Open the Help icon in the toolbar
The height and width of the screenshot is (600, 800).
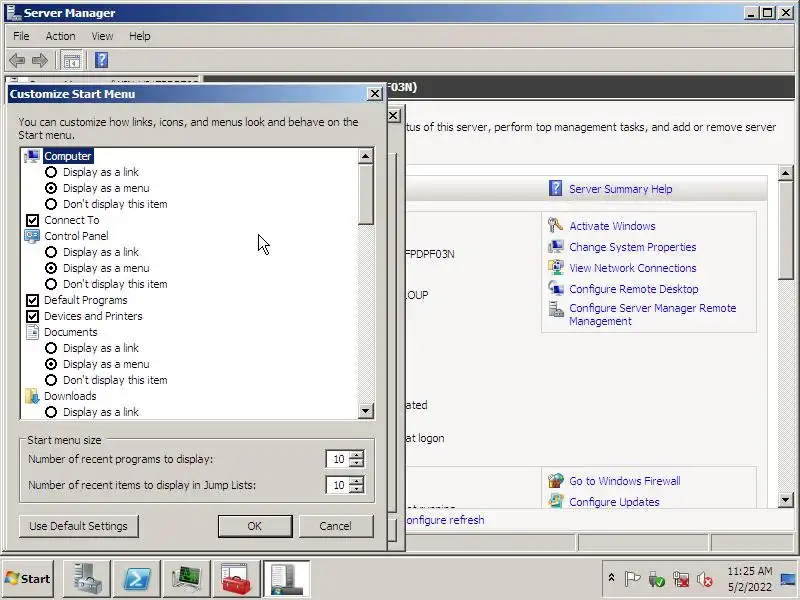102,60
